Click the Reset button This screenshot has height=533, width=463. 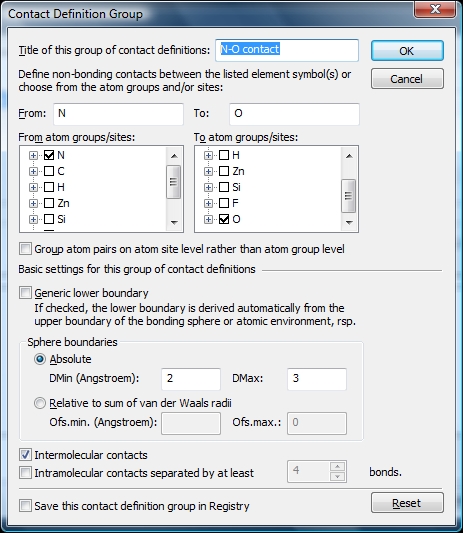[x=407, y=502]
